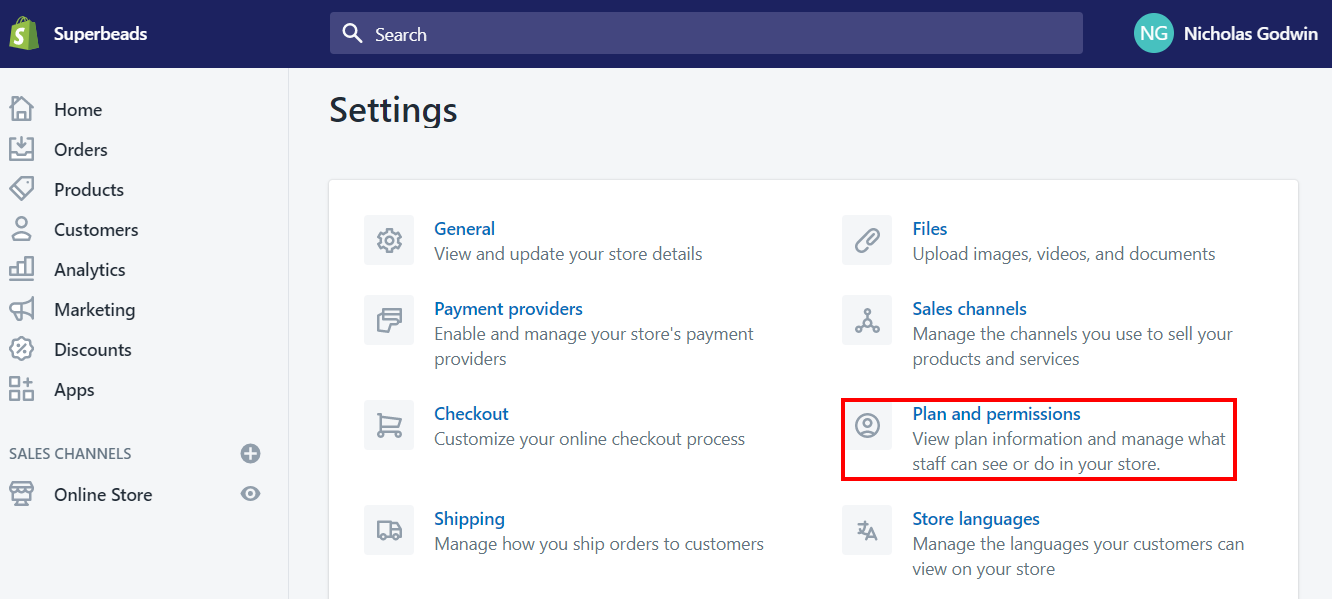The height and width of the screenshot is (599, 1332).
Task: Open the Payment providers settings link
Action: 508,309
